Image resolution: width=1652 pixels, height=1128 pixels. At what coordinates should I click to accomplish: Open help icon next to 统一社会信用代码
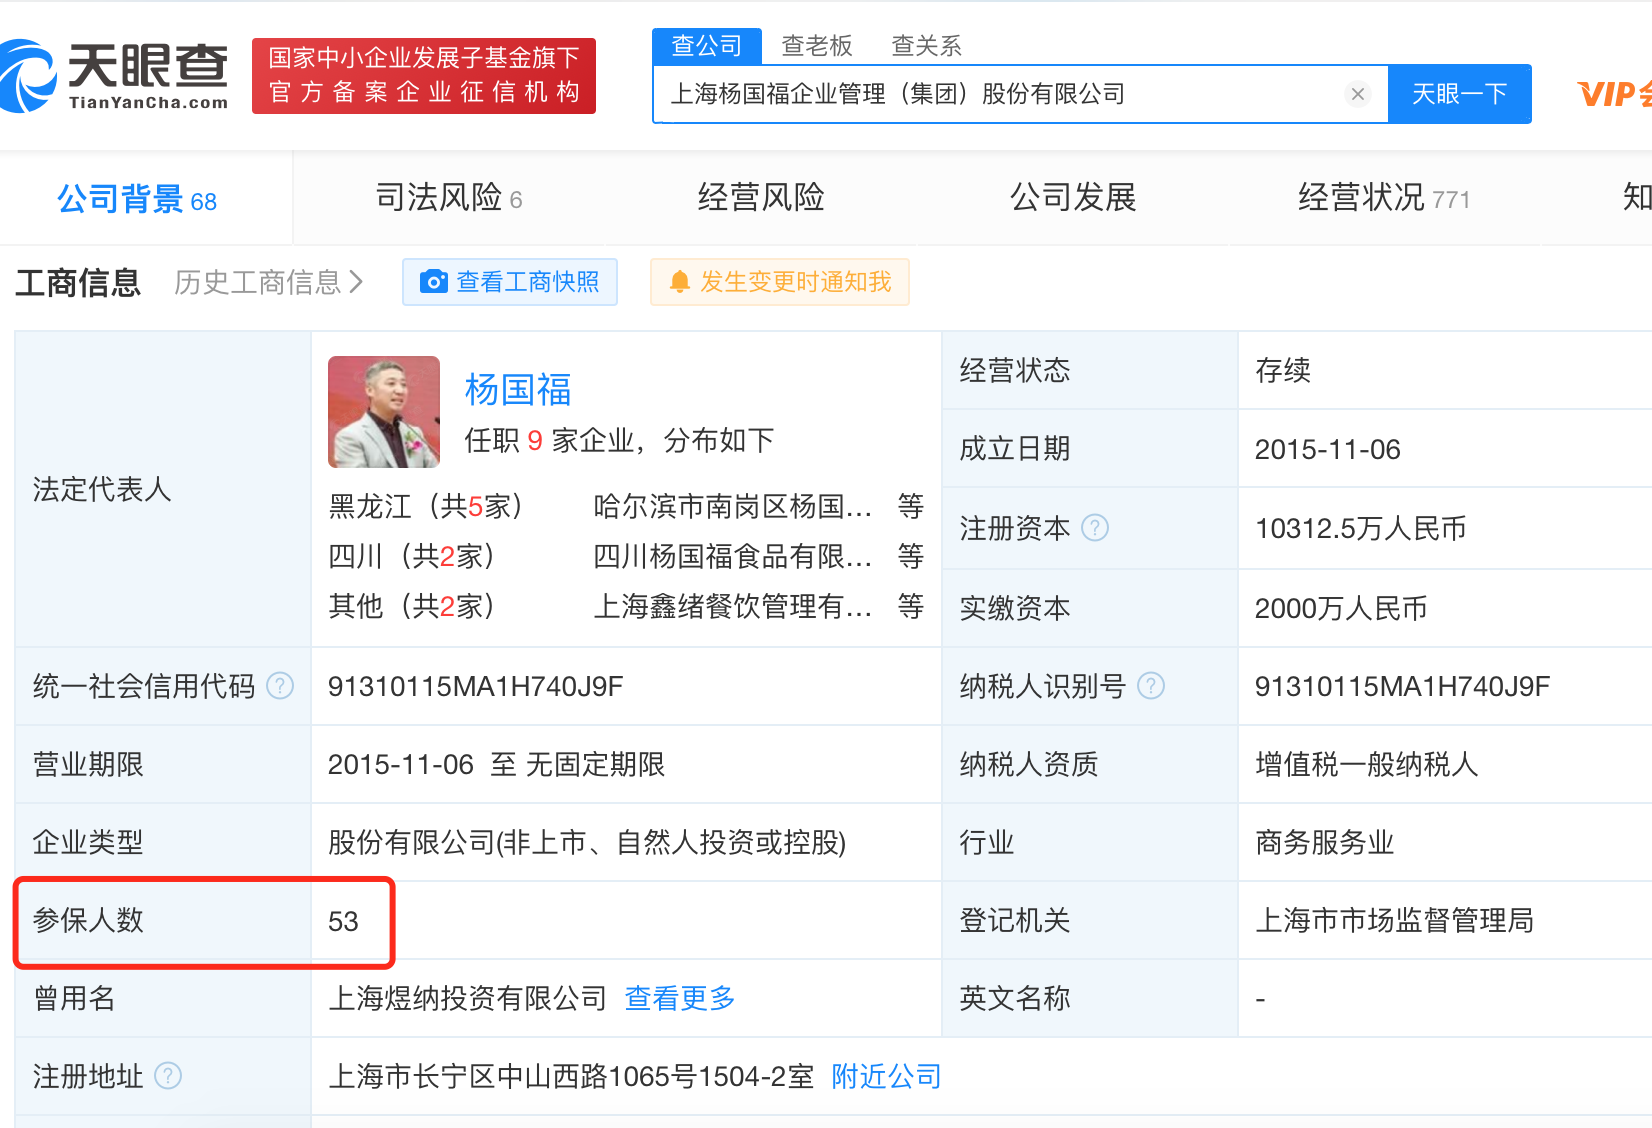(281, 686)
